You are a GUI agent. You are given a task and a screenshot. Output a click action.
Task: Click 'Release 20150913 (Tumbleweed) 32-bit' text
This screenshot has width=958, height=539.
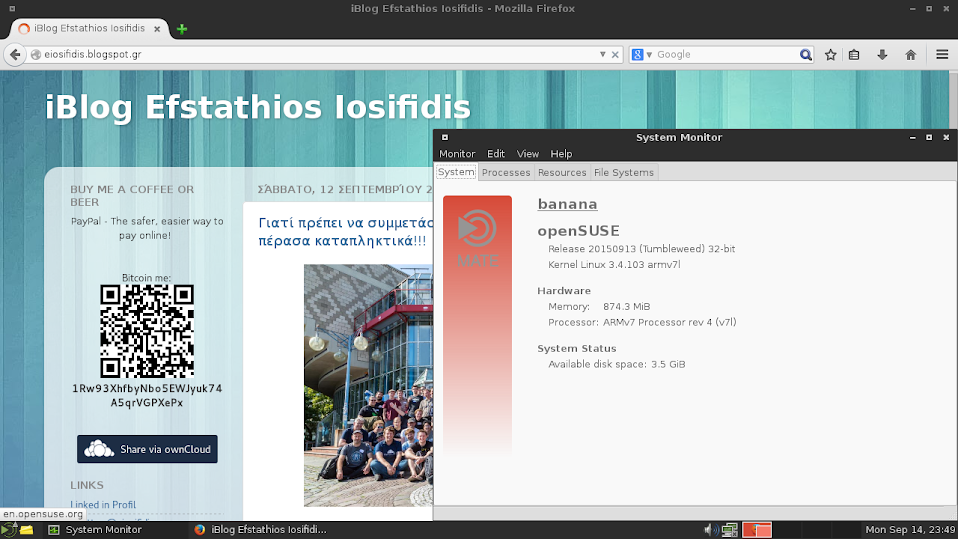pyautogui.click(x=642, y=249)
